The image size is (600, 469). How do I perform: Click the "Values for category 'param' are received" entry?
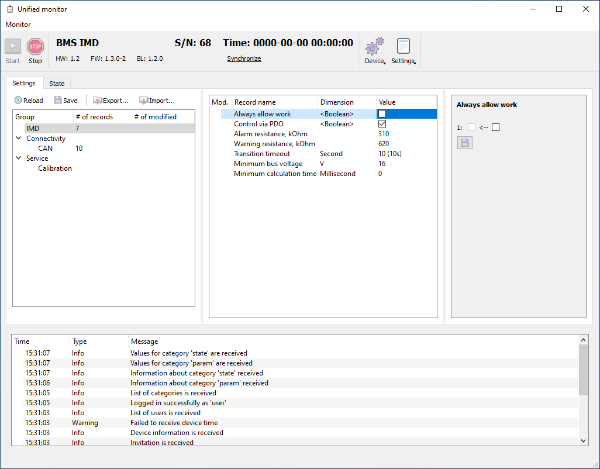pos(191,363)
